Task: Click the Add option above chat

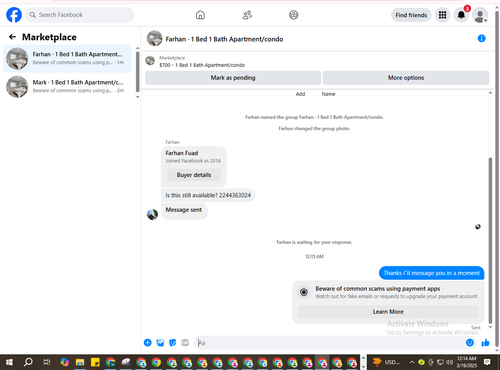Action: click(300, 94)
